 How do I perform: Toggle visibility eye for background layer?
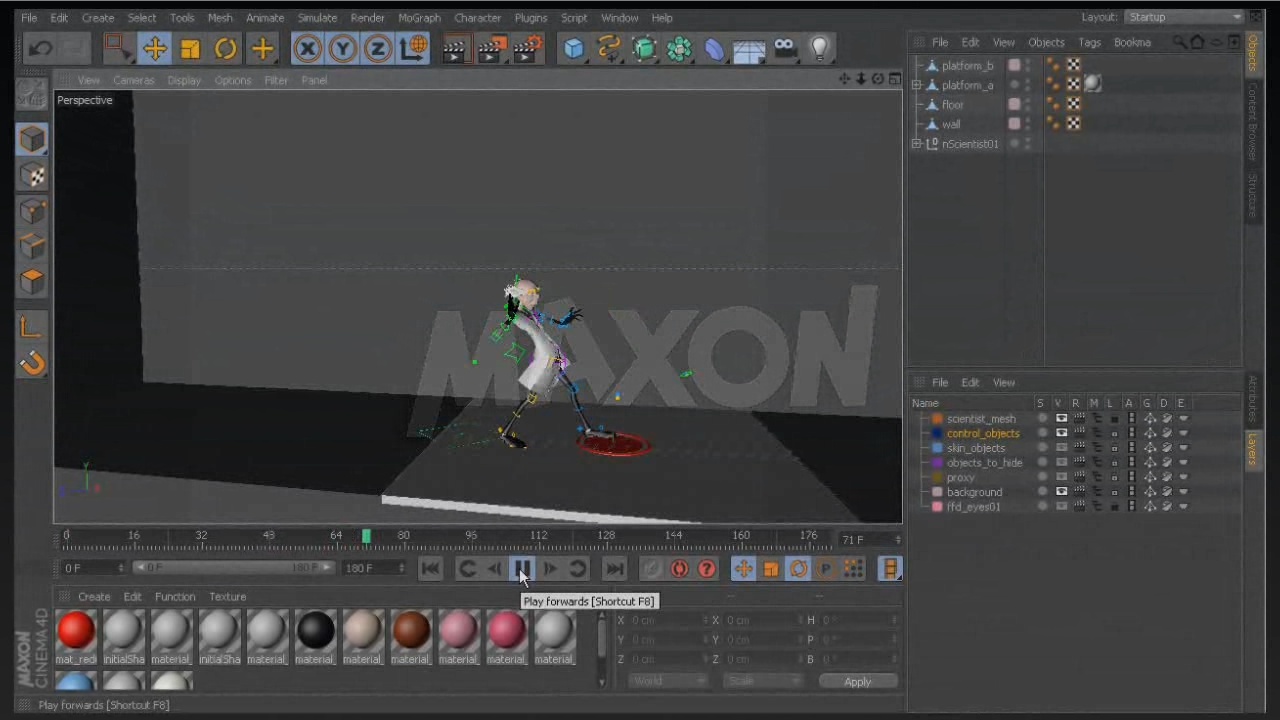[1061, 492]
